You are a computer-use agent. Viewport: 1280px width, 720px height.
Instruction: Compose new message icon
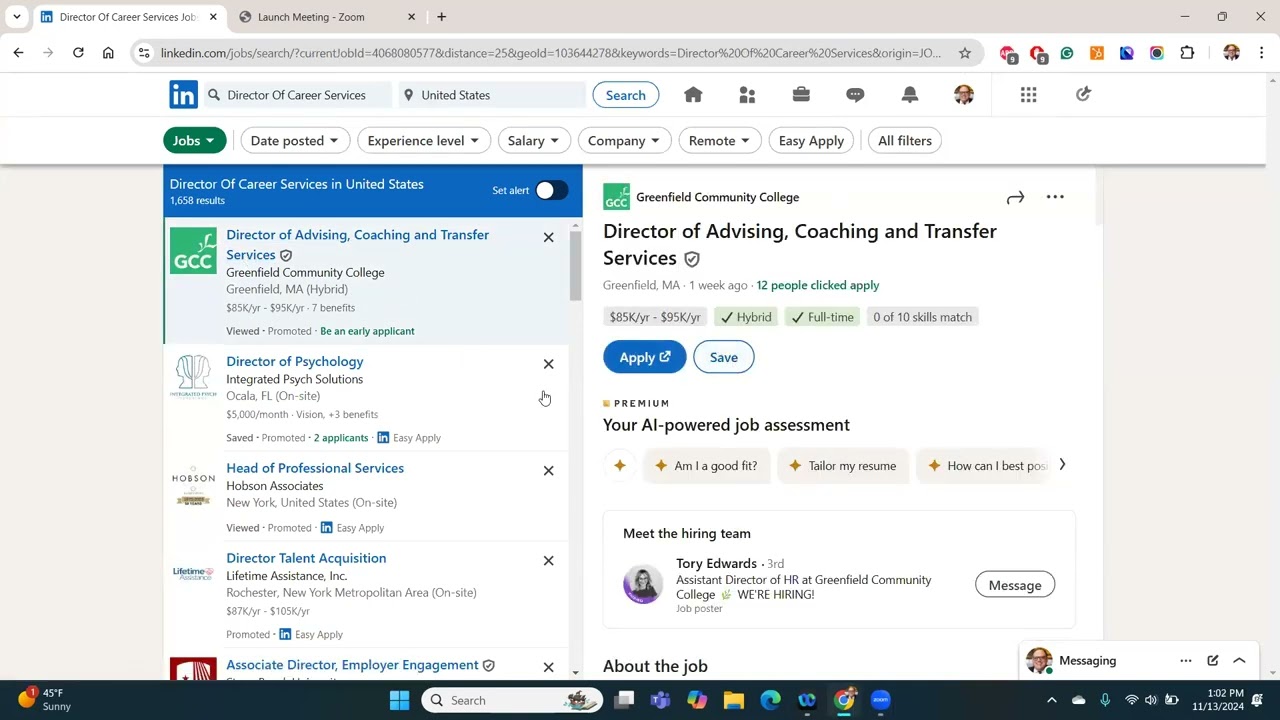coord(1212,661)
